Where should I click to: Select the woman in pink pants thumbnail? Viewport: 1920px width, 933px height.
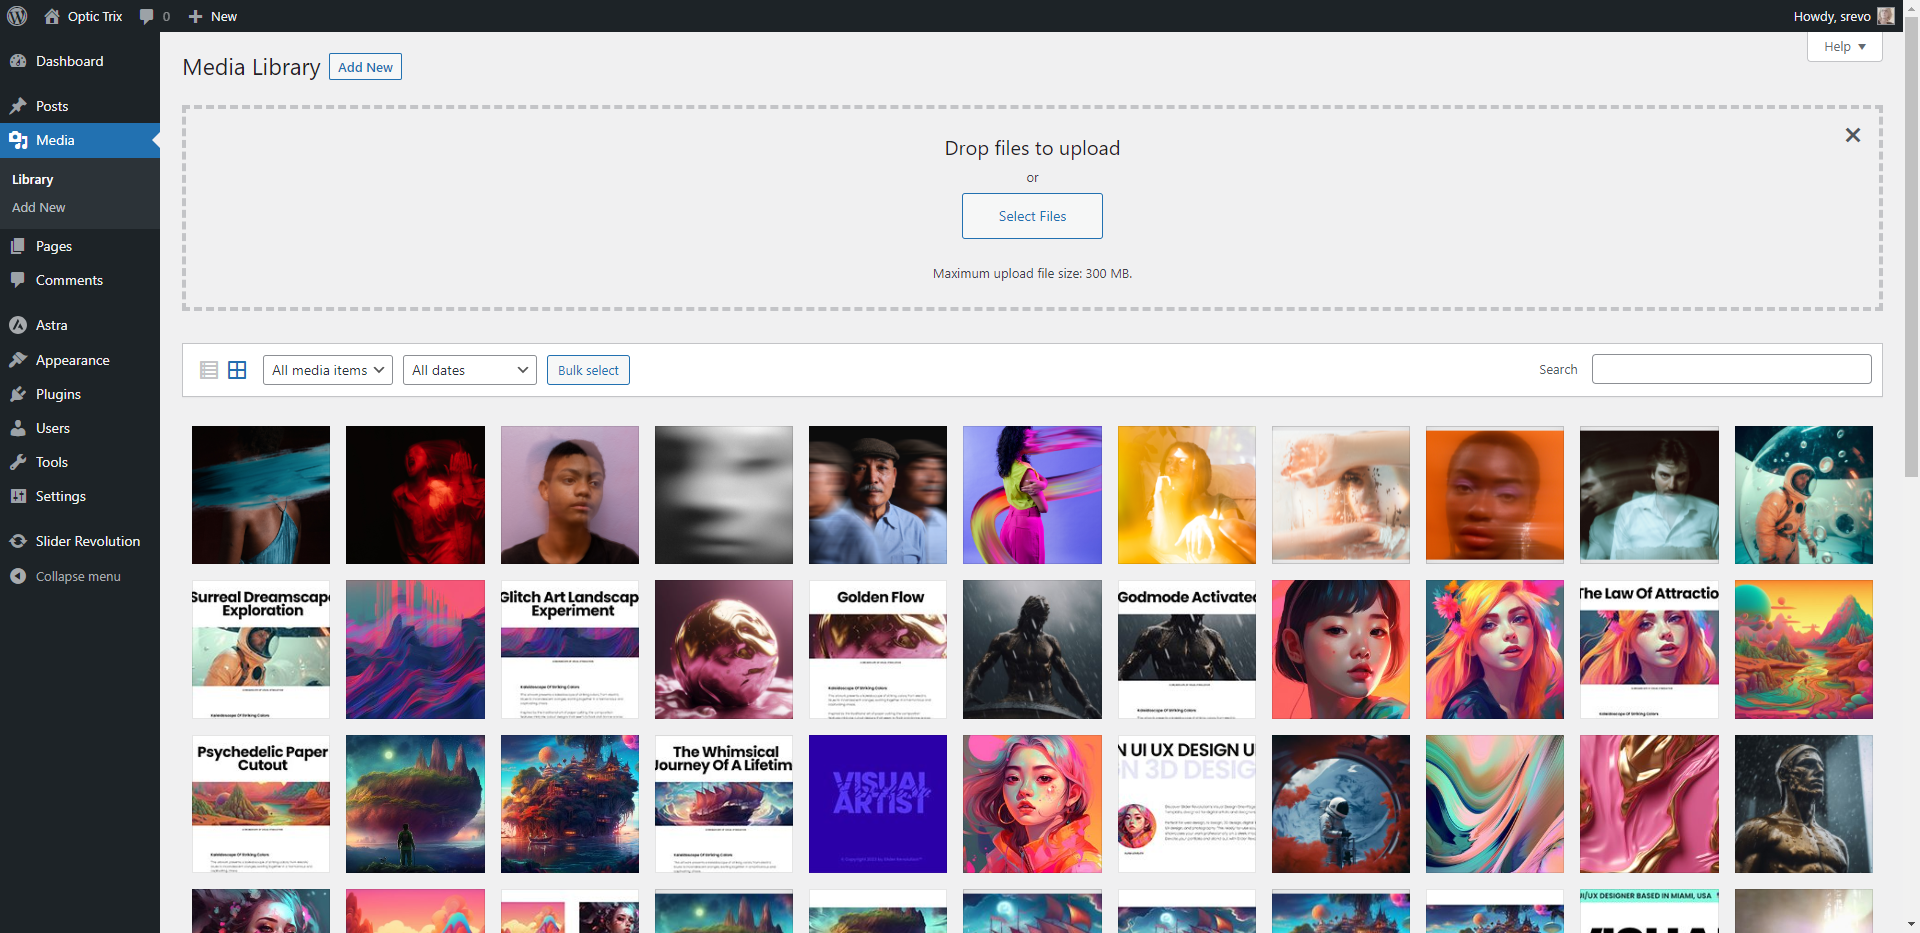(x=1032, y=495)
